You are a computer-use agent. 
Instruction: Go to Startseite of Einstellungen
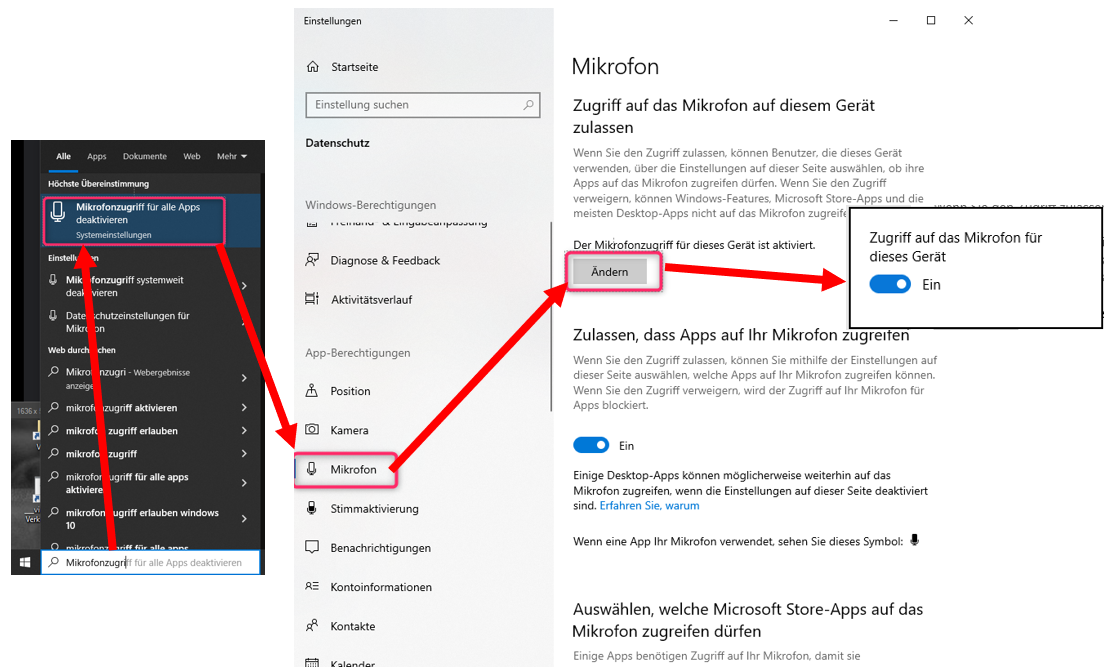click(x=354, y=67)
